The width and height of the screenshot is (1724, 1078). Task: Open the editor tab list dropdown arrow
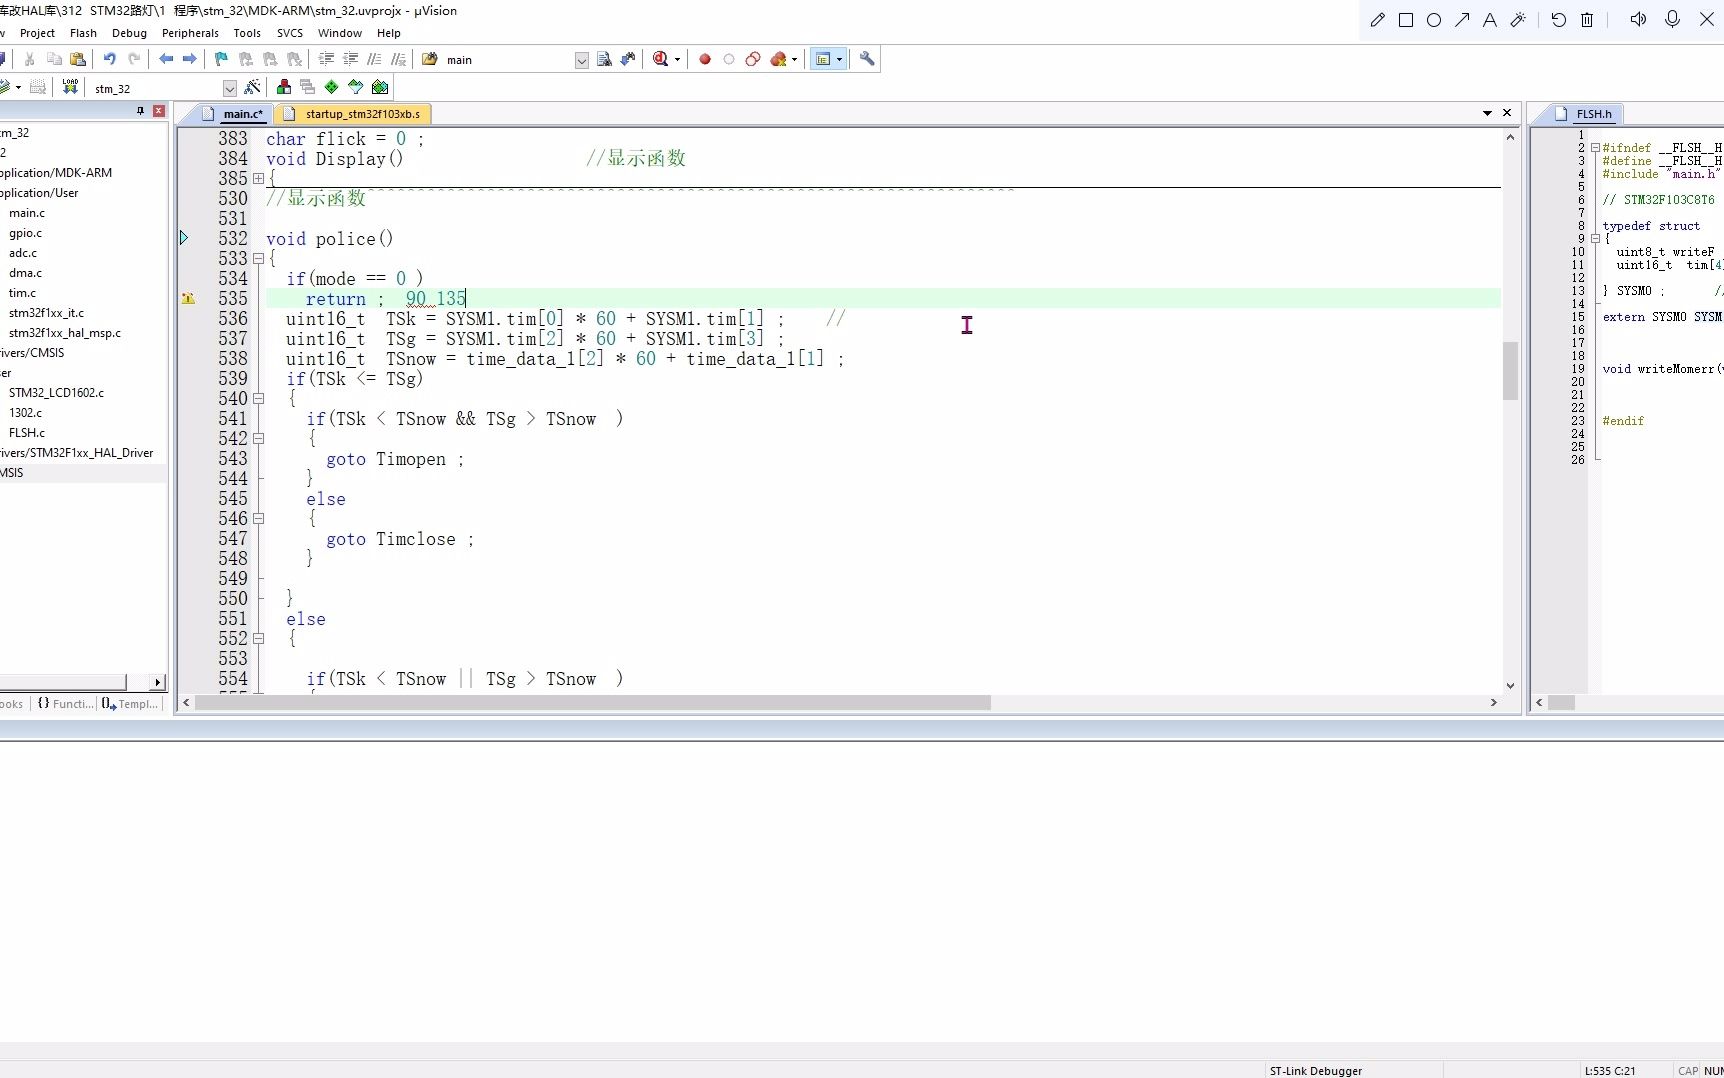[1487, 113]
